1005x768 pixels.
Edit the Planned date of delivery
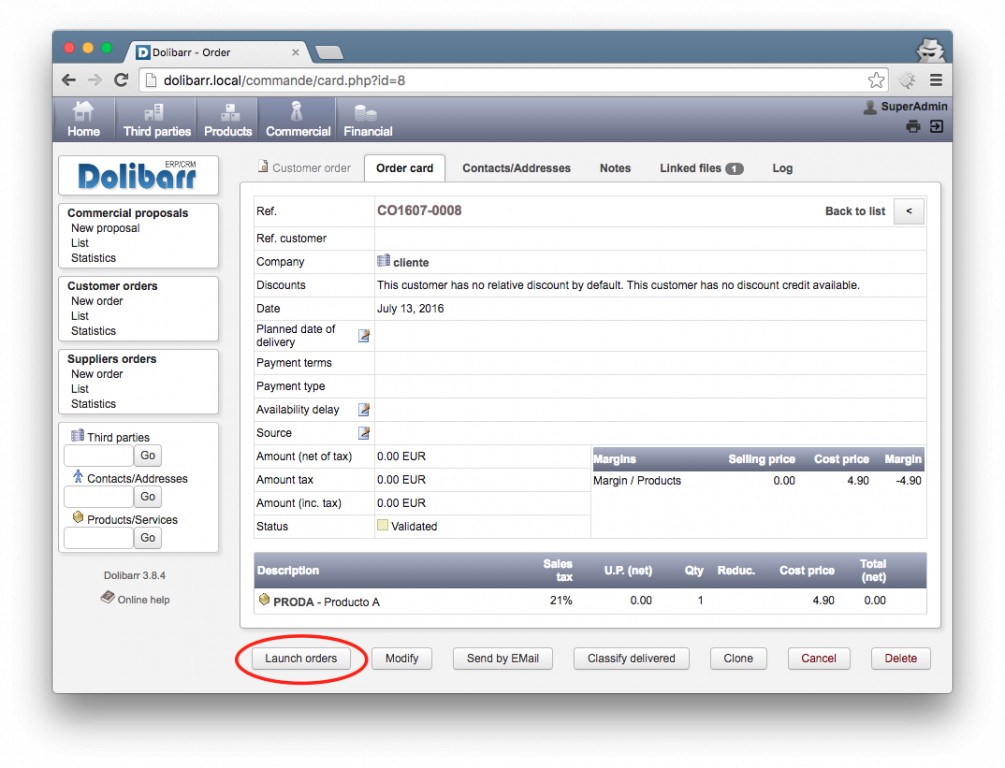pyautogui.click(x=363, y=336)
